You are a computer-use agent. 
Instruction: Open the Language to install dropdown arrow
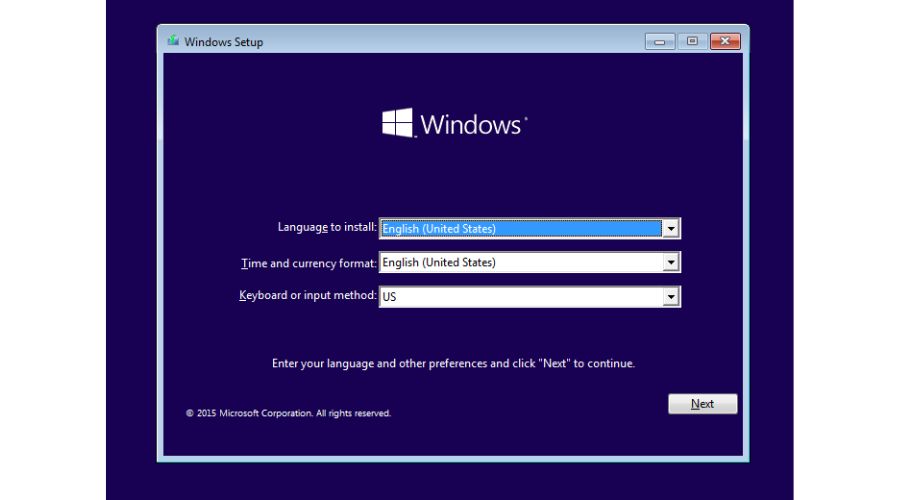pos(670,228)
